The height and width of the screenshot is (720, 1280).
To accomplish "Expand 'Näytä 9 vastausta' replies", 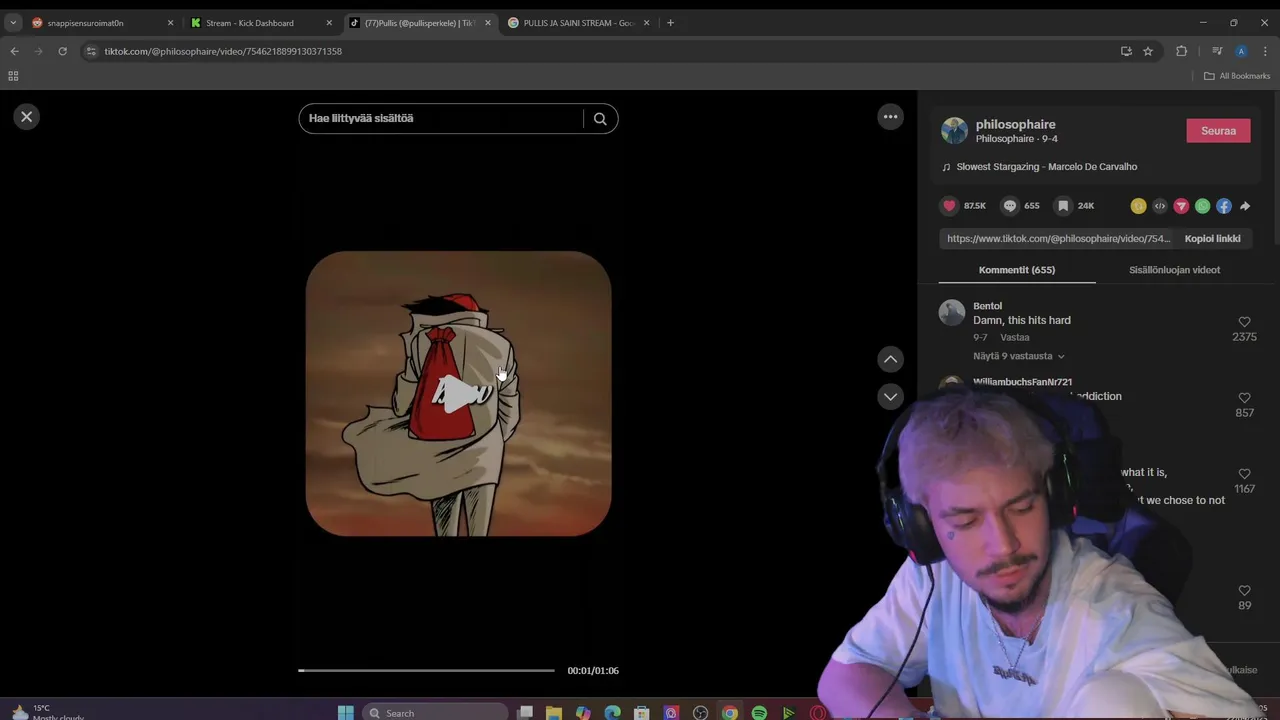I will [1018, 356].
